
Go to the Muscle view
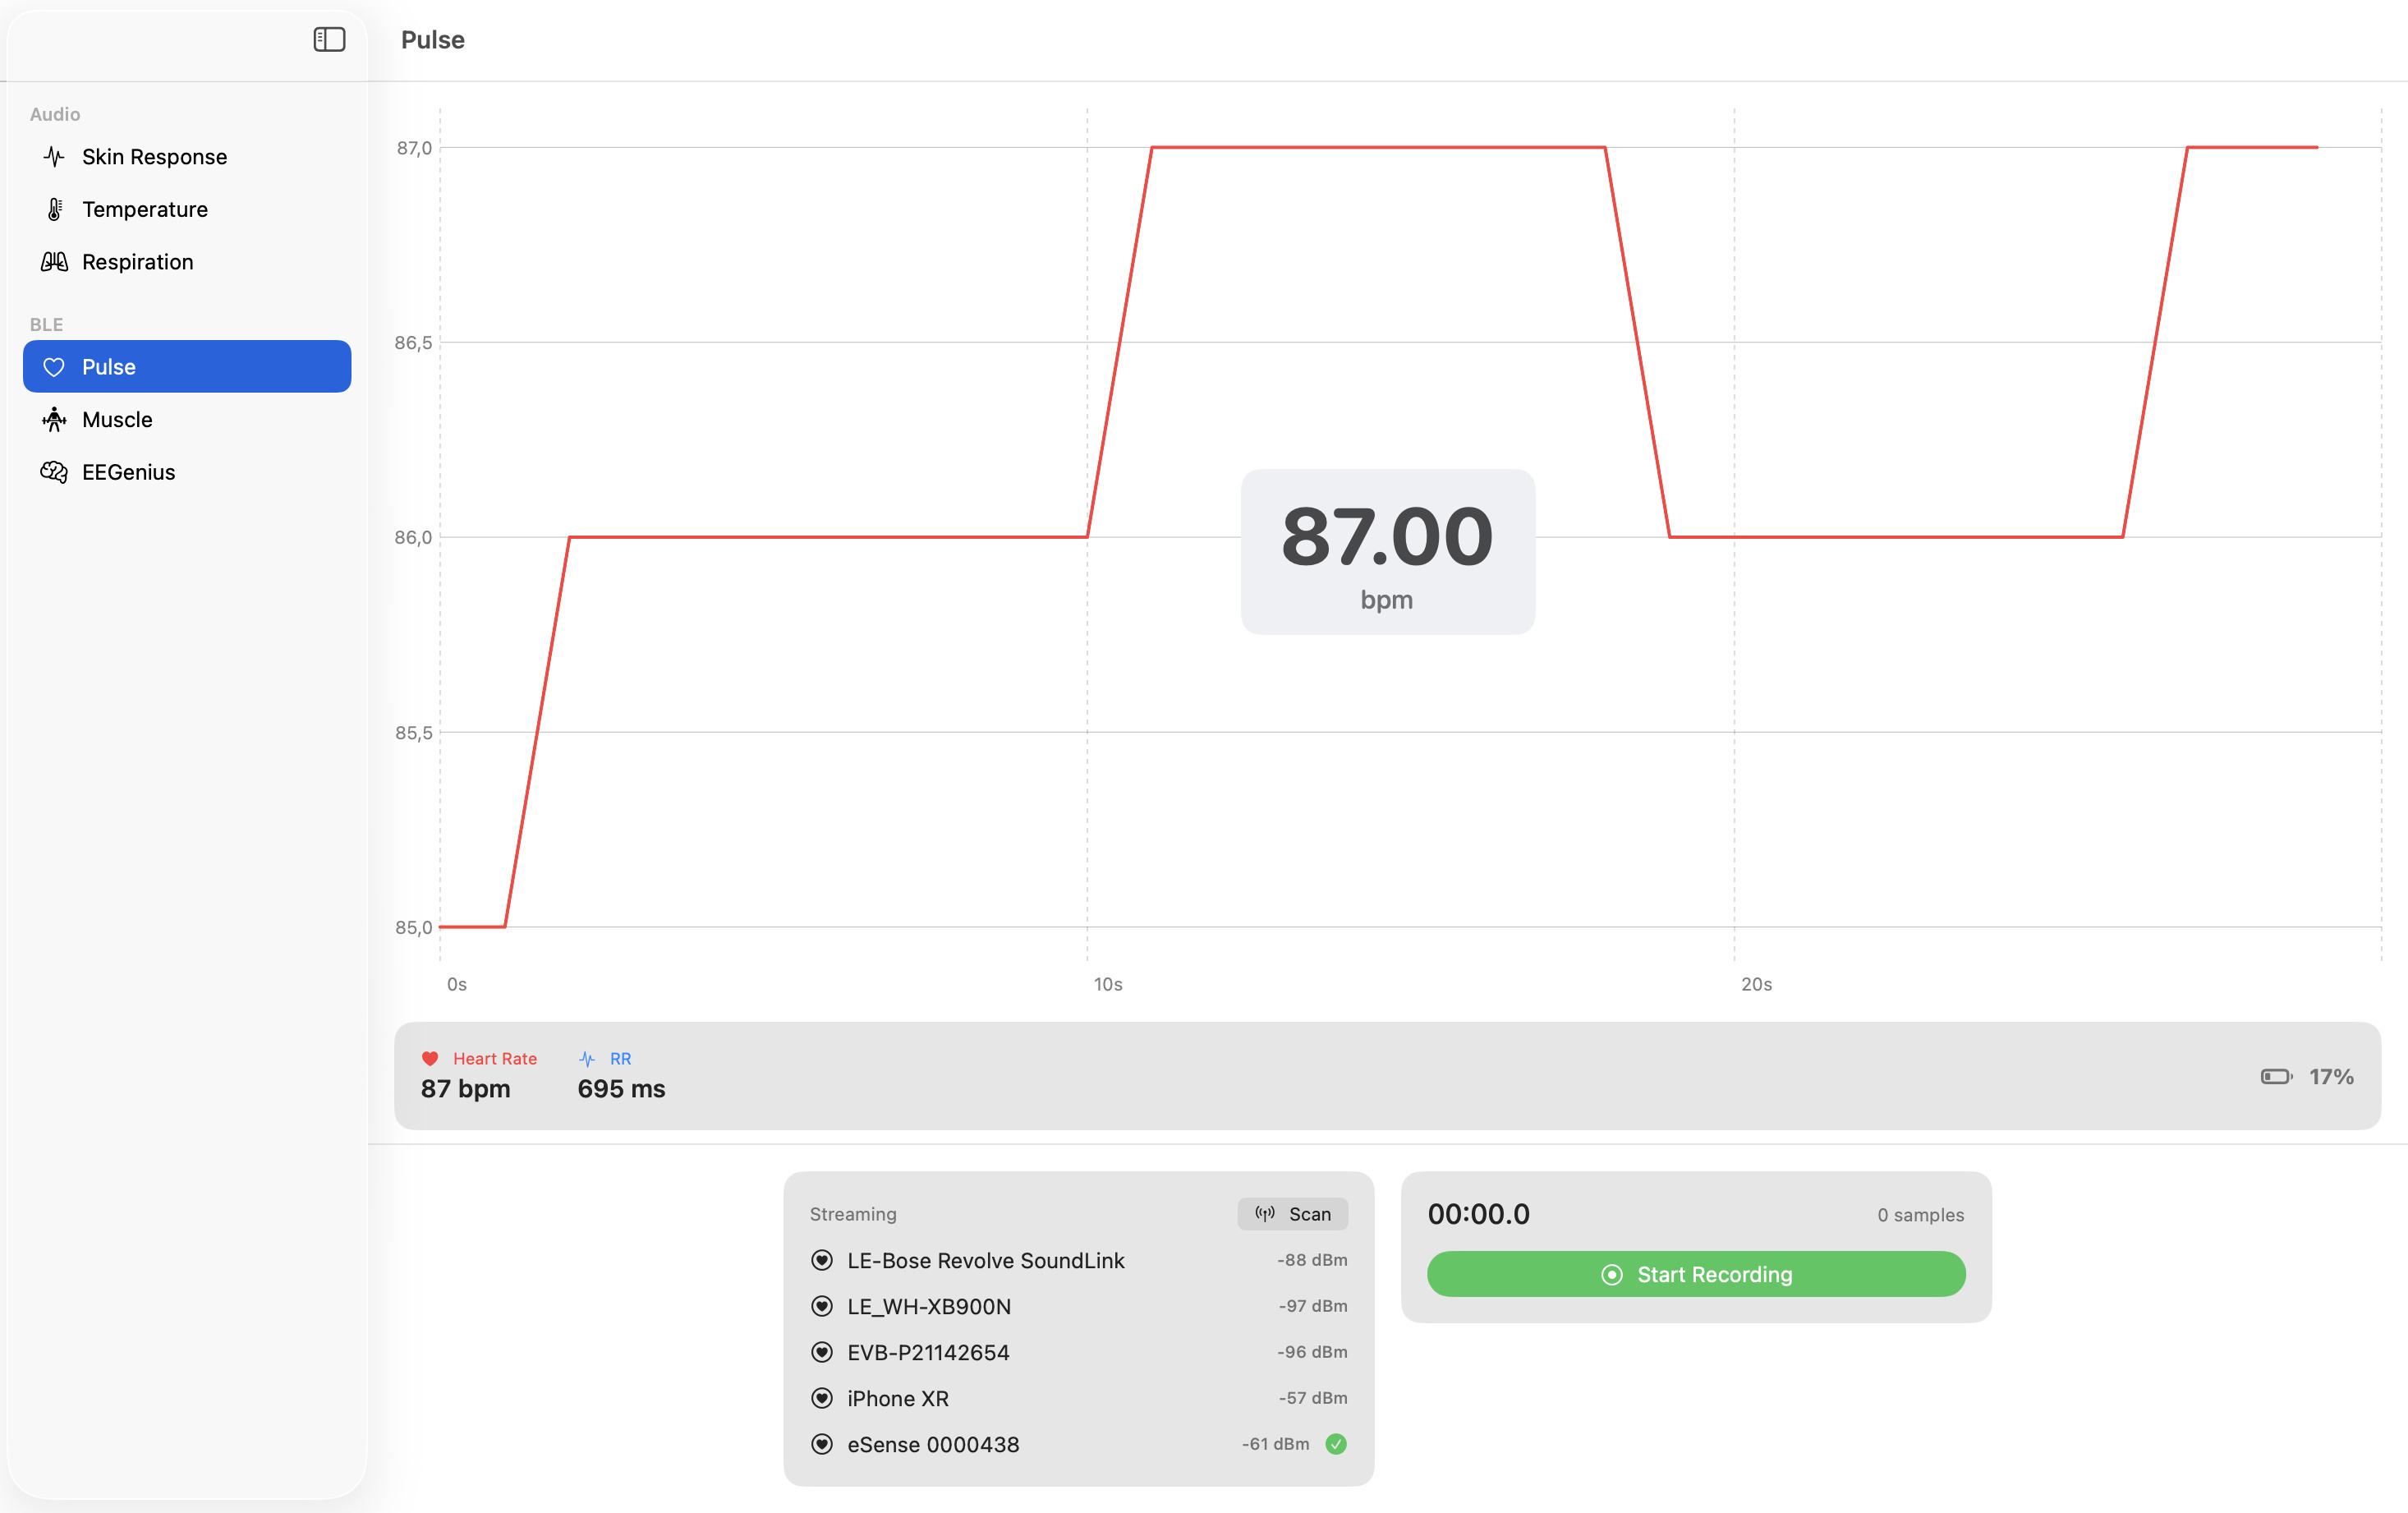coord(187,419)
